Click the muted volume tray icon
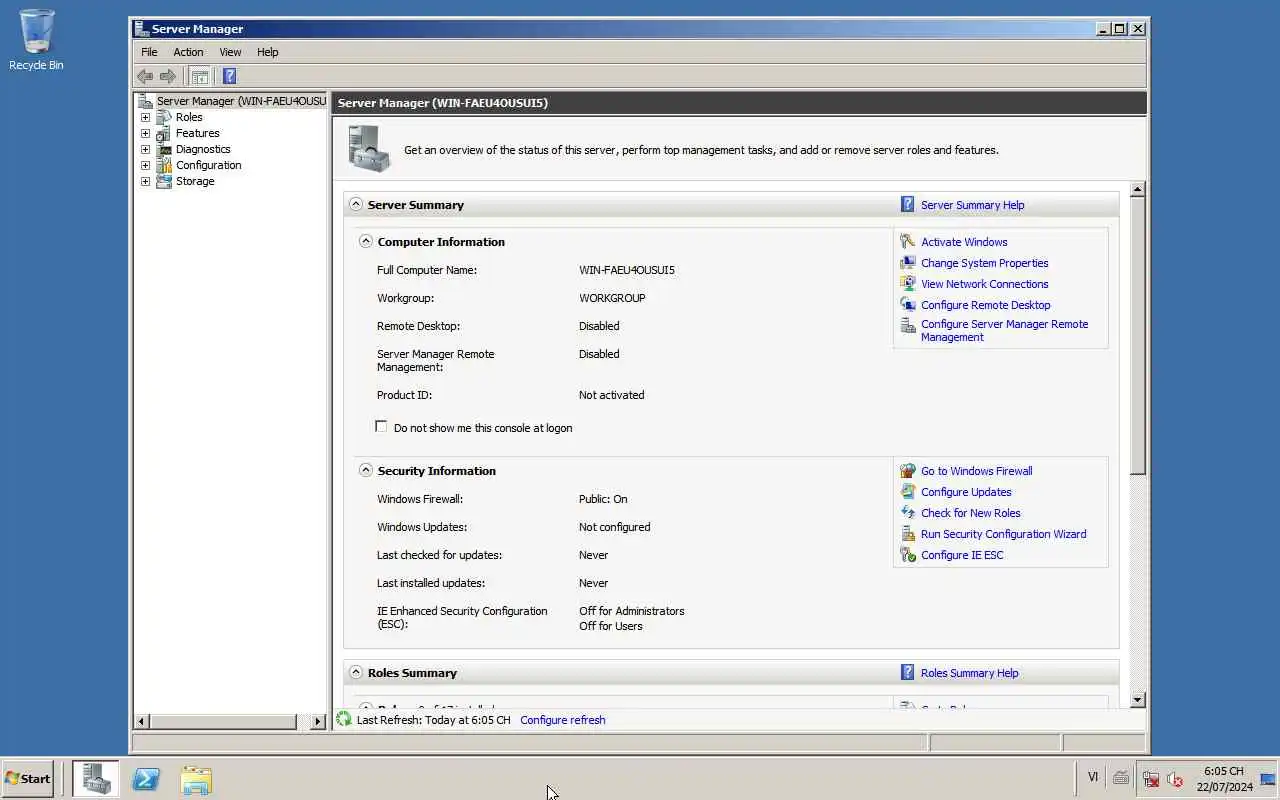1280x800 pixels. click(x=1175, y=779)
